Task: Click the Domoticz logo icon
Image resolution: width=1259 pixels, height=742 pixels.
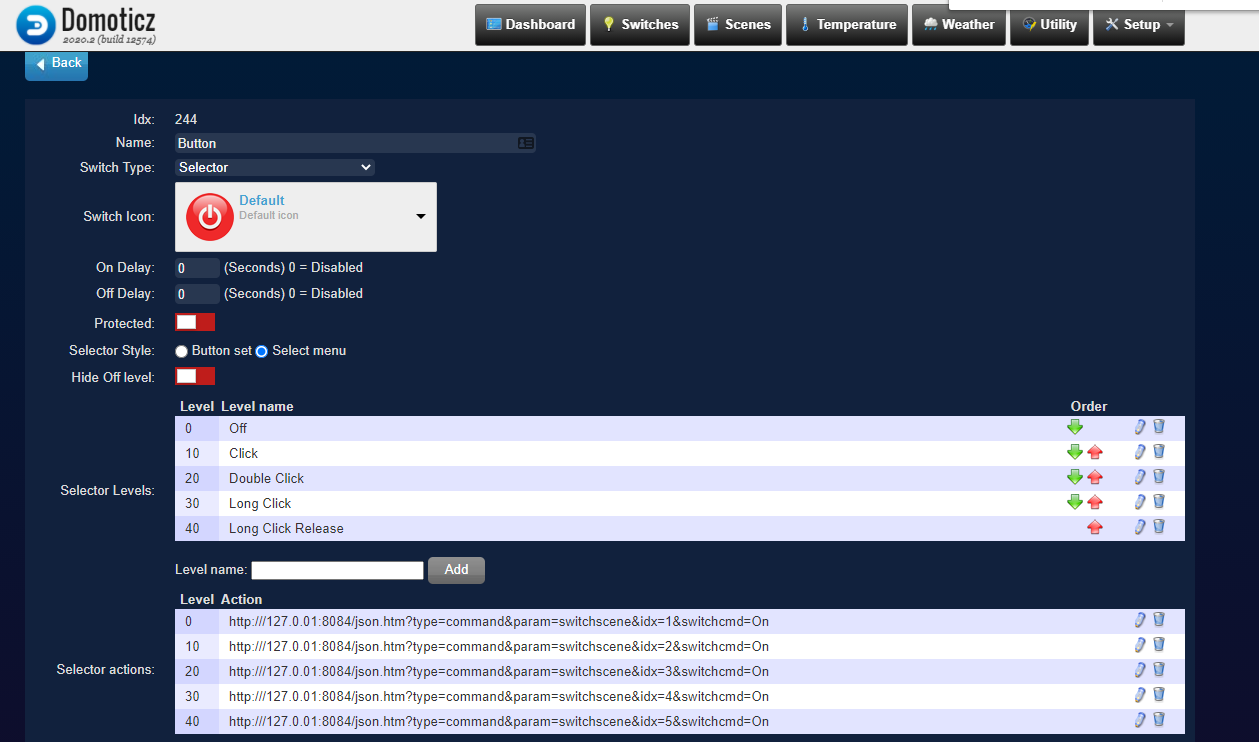Action: click(36, 25)
